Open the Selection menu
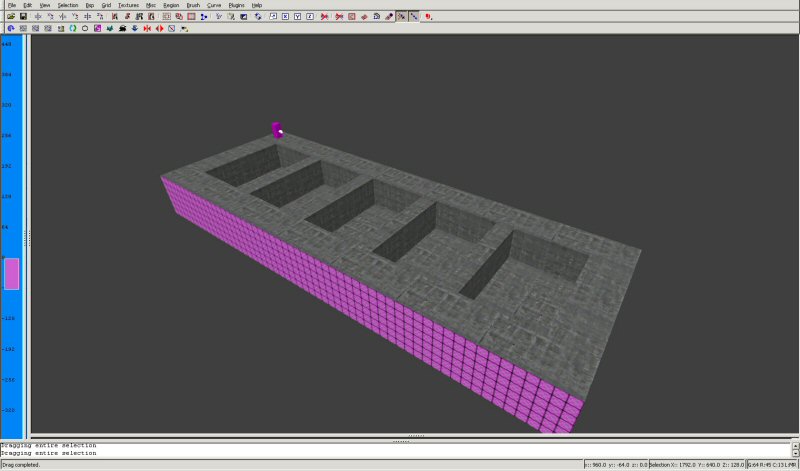The image size is (800, 471). (x=67, y=5)
